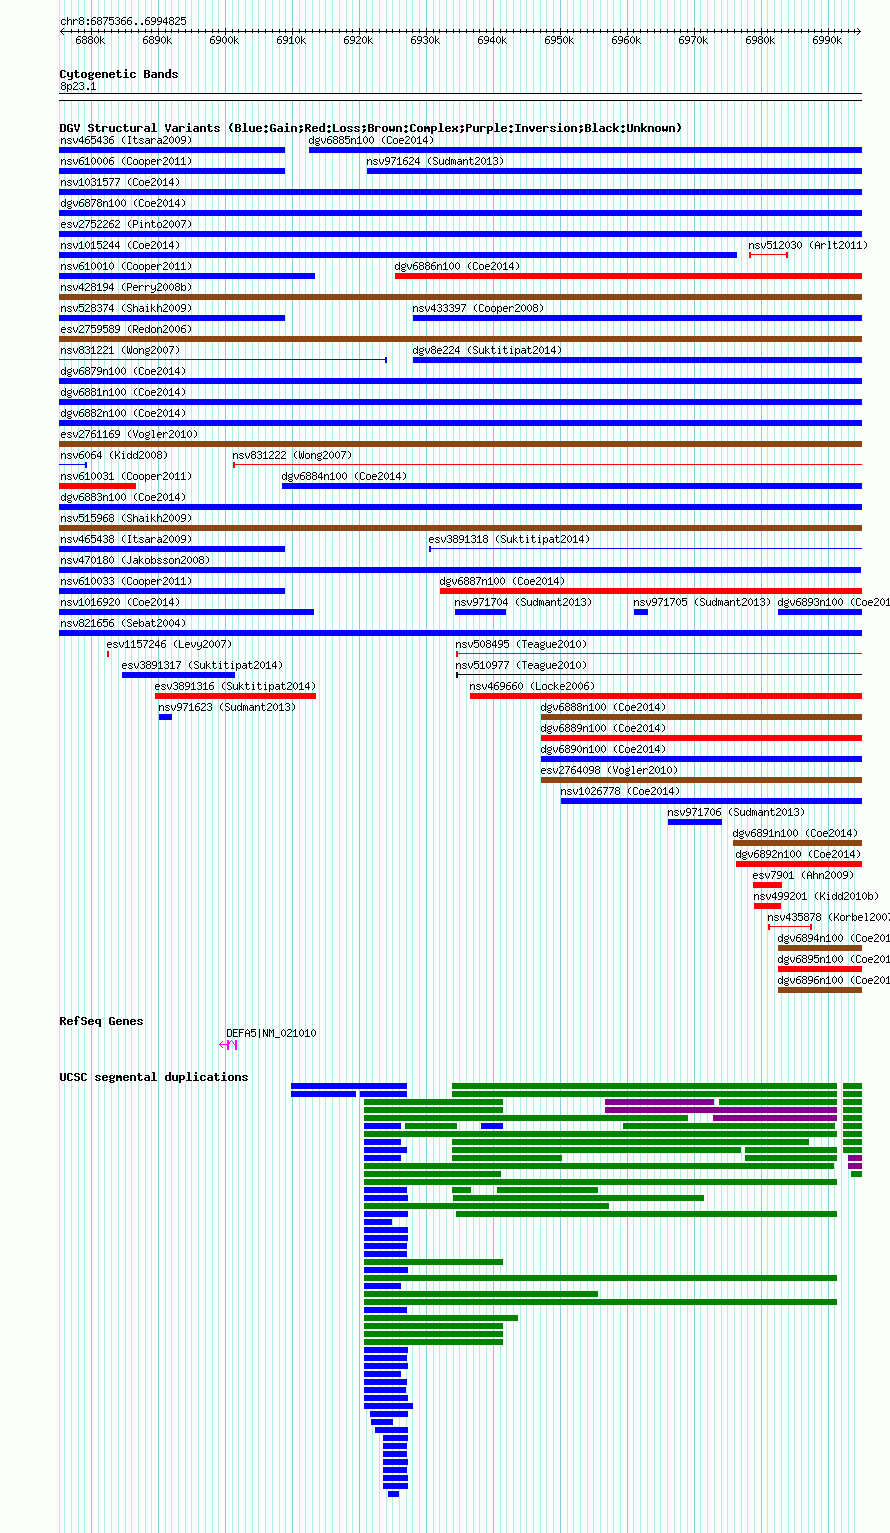Click the dgv6887n100 (Coe2014) label
Viewport: 890px width, 1533px height.
click(x=503, y=581)
